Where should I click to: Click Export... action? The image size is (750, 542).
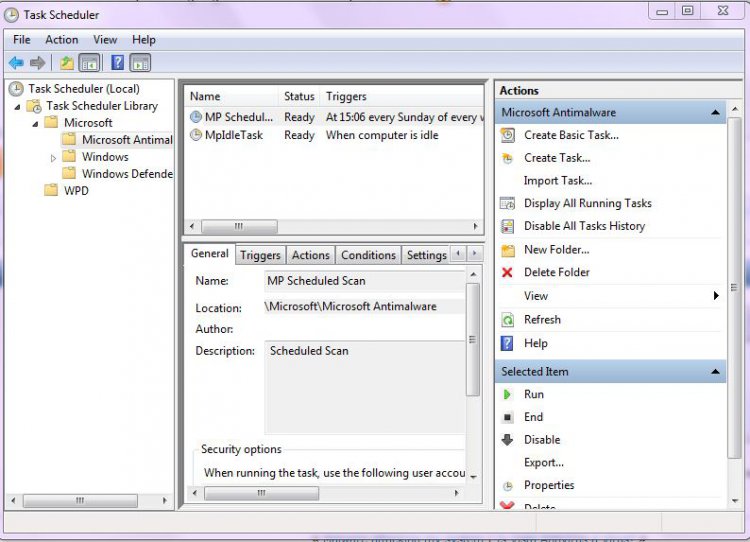tap(544, 463)
